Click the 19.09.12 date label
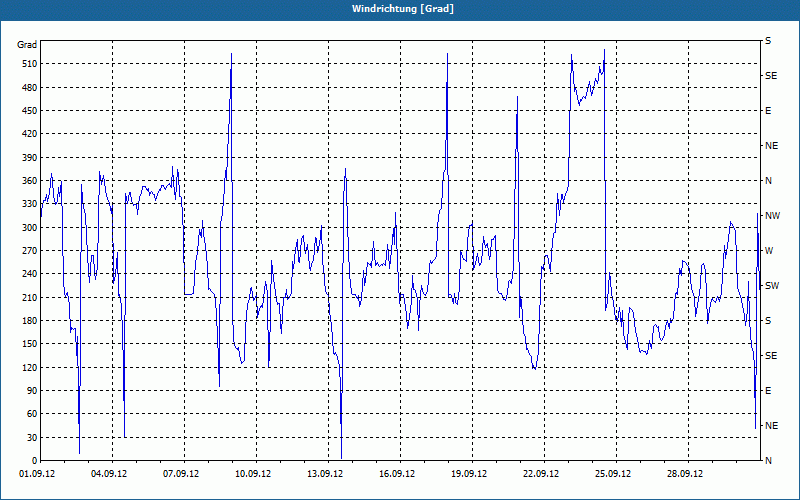 (469, 474)
